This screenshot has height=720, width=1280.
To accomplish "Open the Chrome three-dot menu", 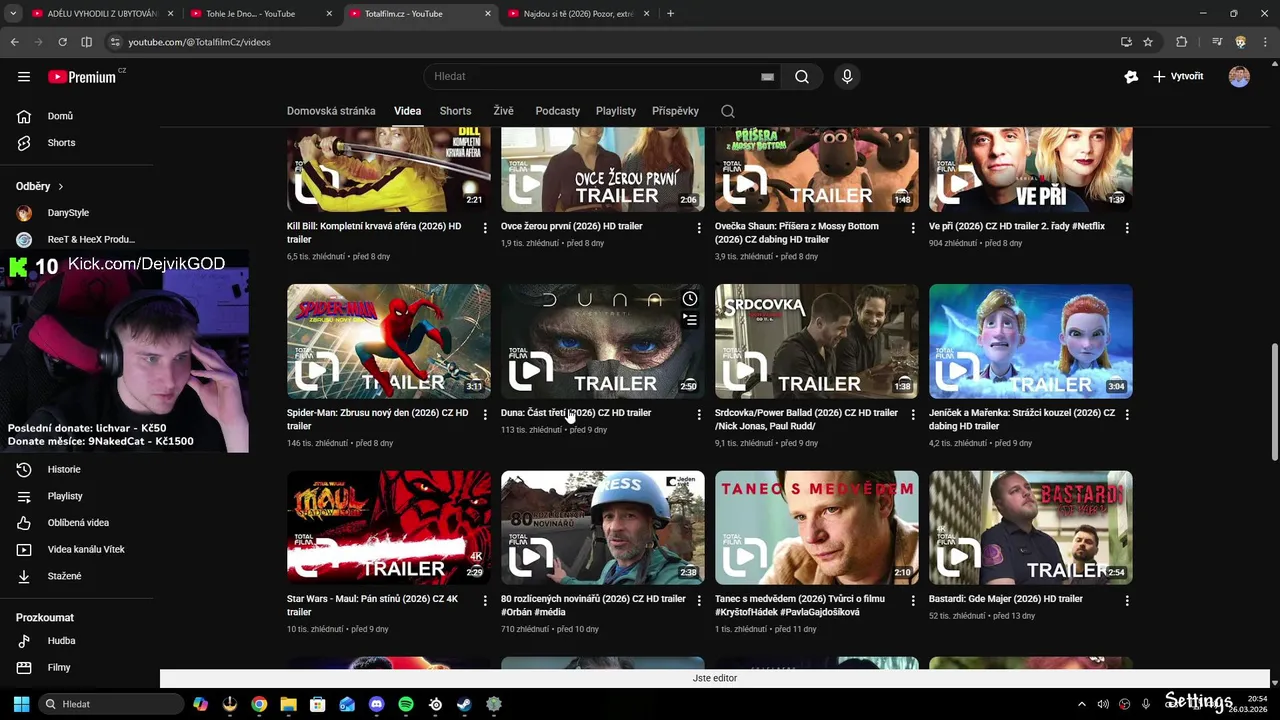I will pos(1264,42).
